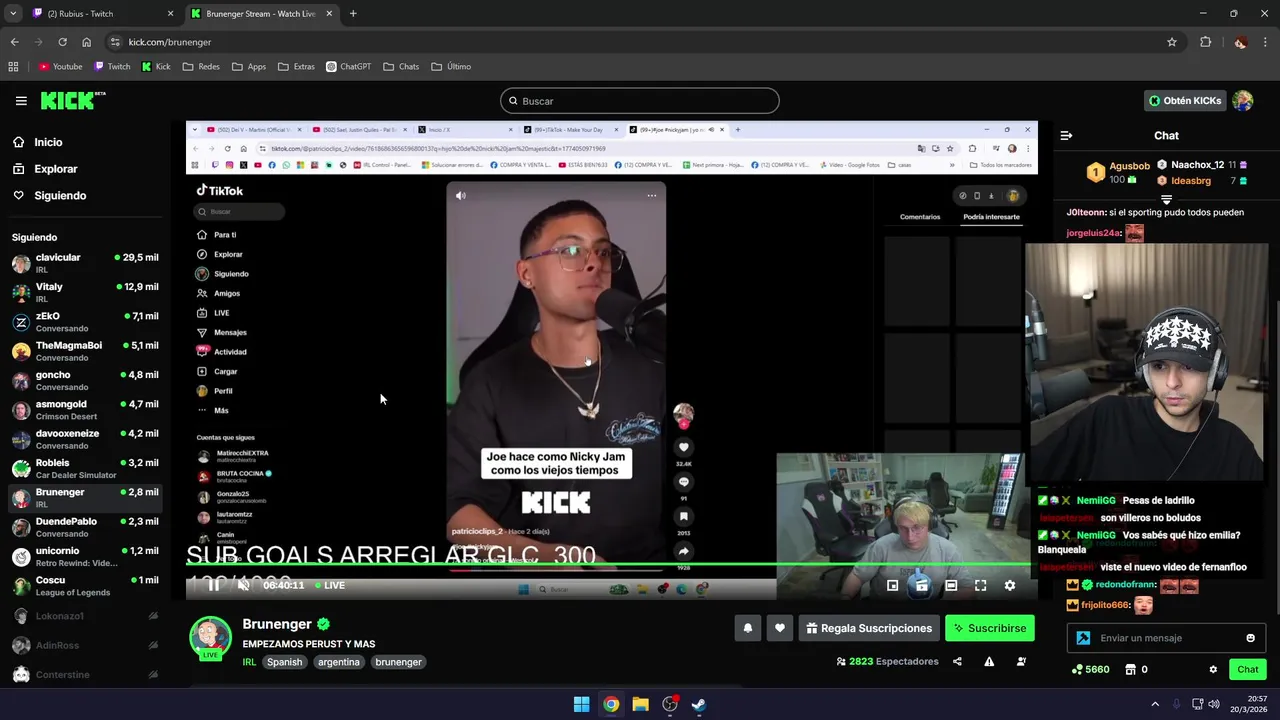Open File Explorer from taskbar
The width and height of the screenshot is (1280, 720).
[x=640, y=704]
